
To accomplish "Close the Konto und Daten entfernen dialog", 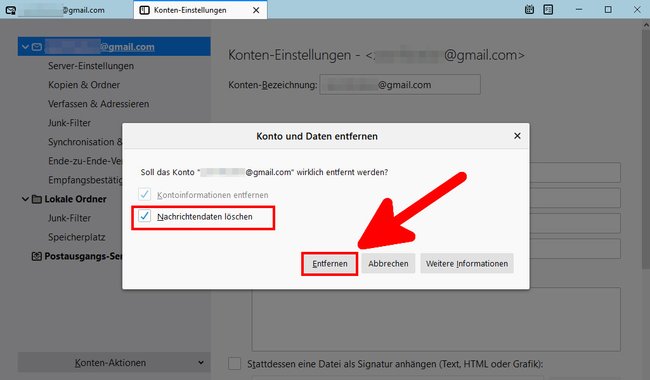I will [x=517, y=136].
